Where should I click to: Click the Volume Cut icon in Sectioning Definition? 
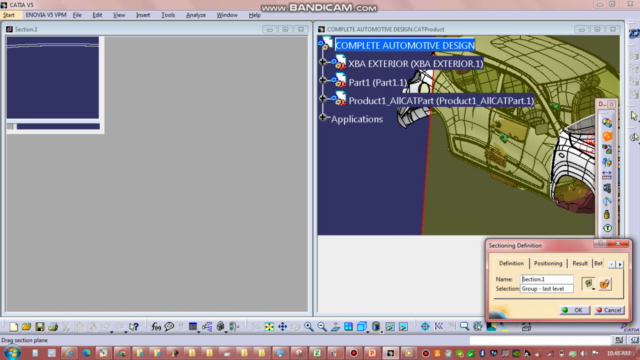[x=605, y=283]
